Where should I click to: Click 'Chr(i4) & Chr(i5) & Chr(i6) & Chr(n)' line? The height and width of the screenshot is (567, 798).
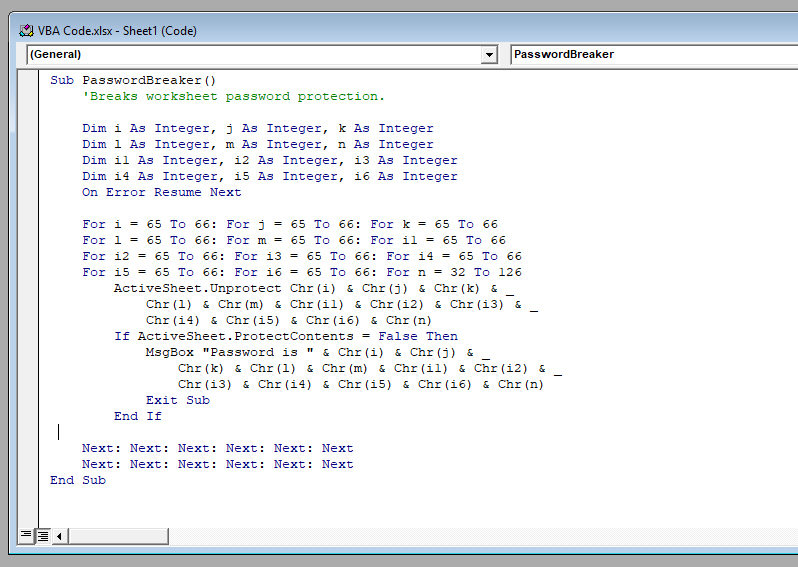pos(289,321)
